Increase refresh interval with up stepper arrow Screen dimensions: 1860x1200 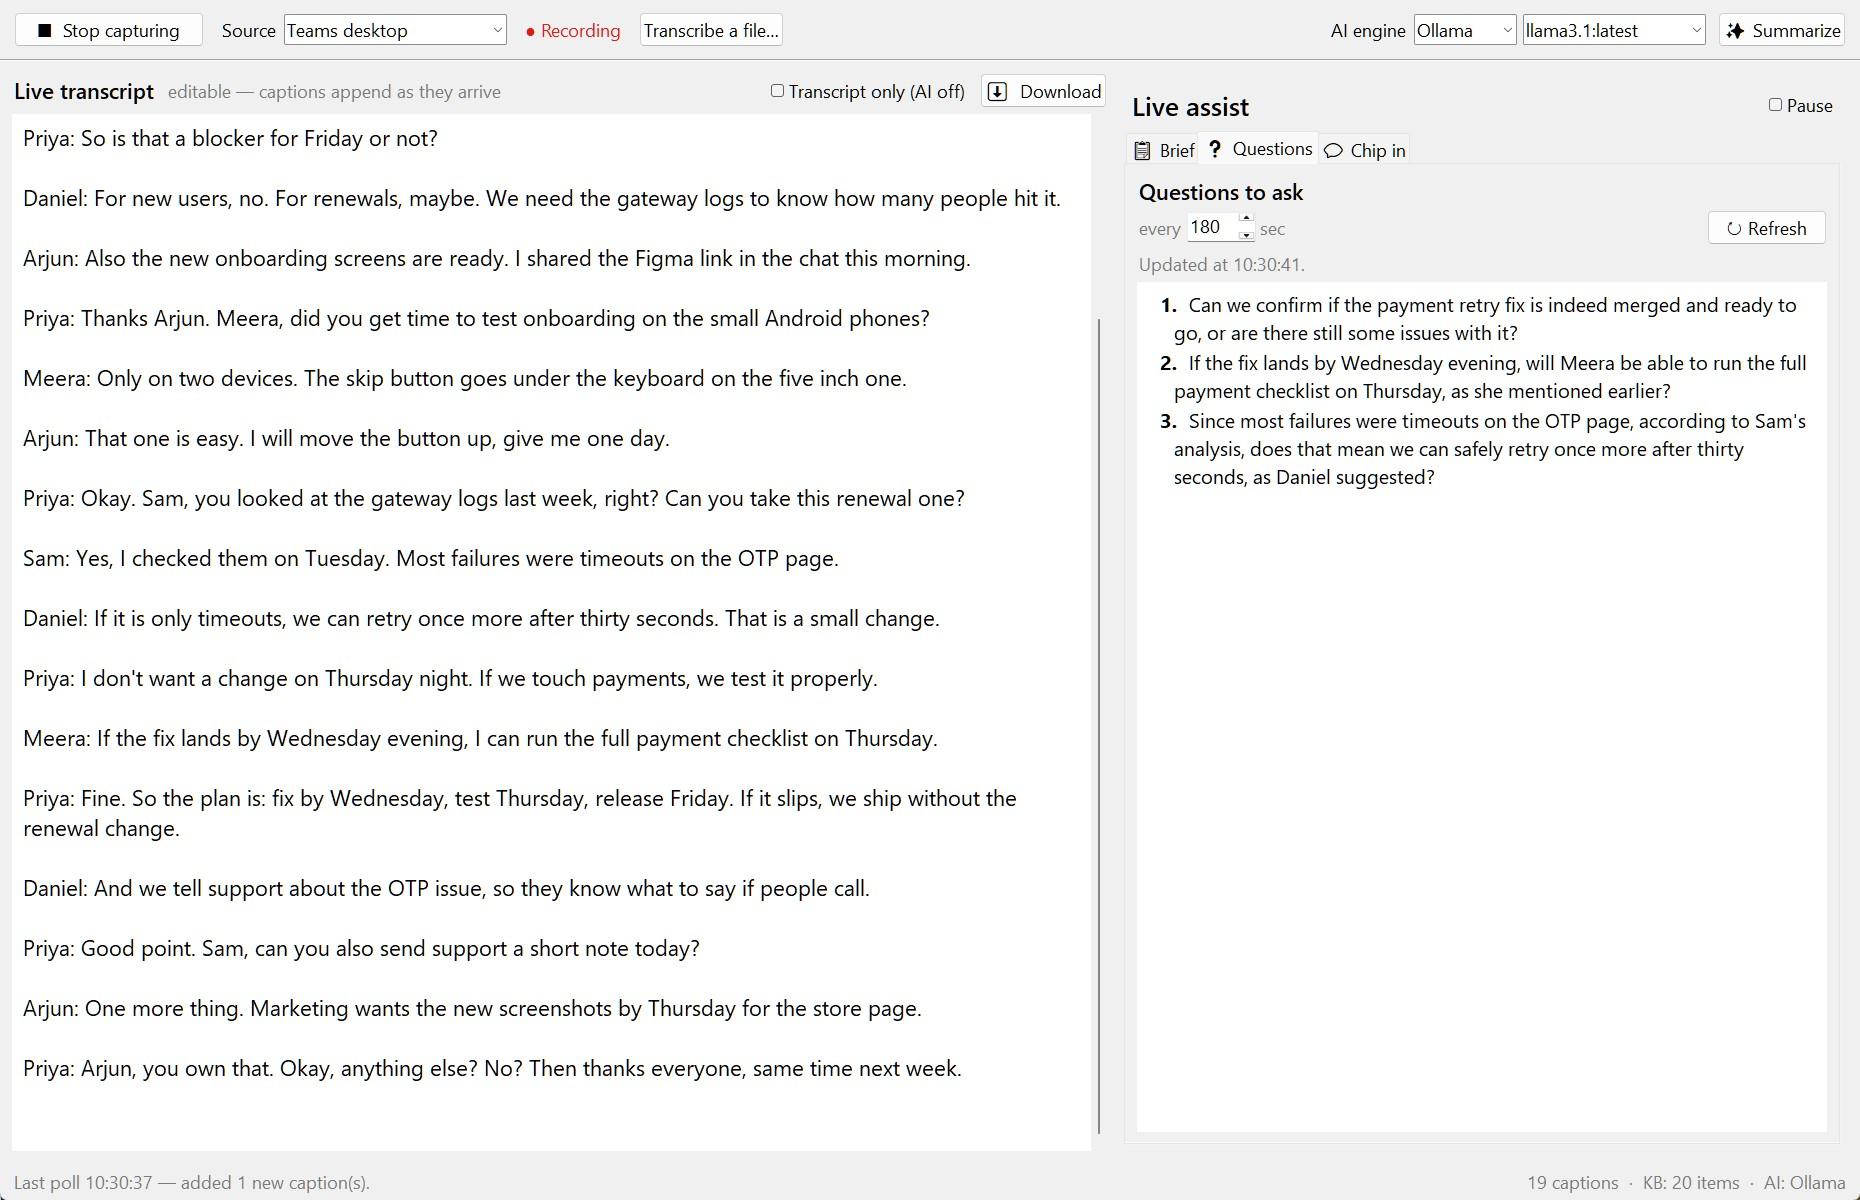pyautogui.click(x=1246, y=220)
